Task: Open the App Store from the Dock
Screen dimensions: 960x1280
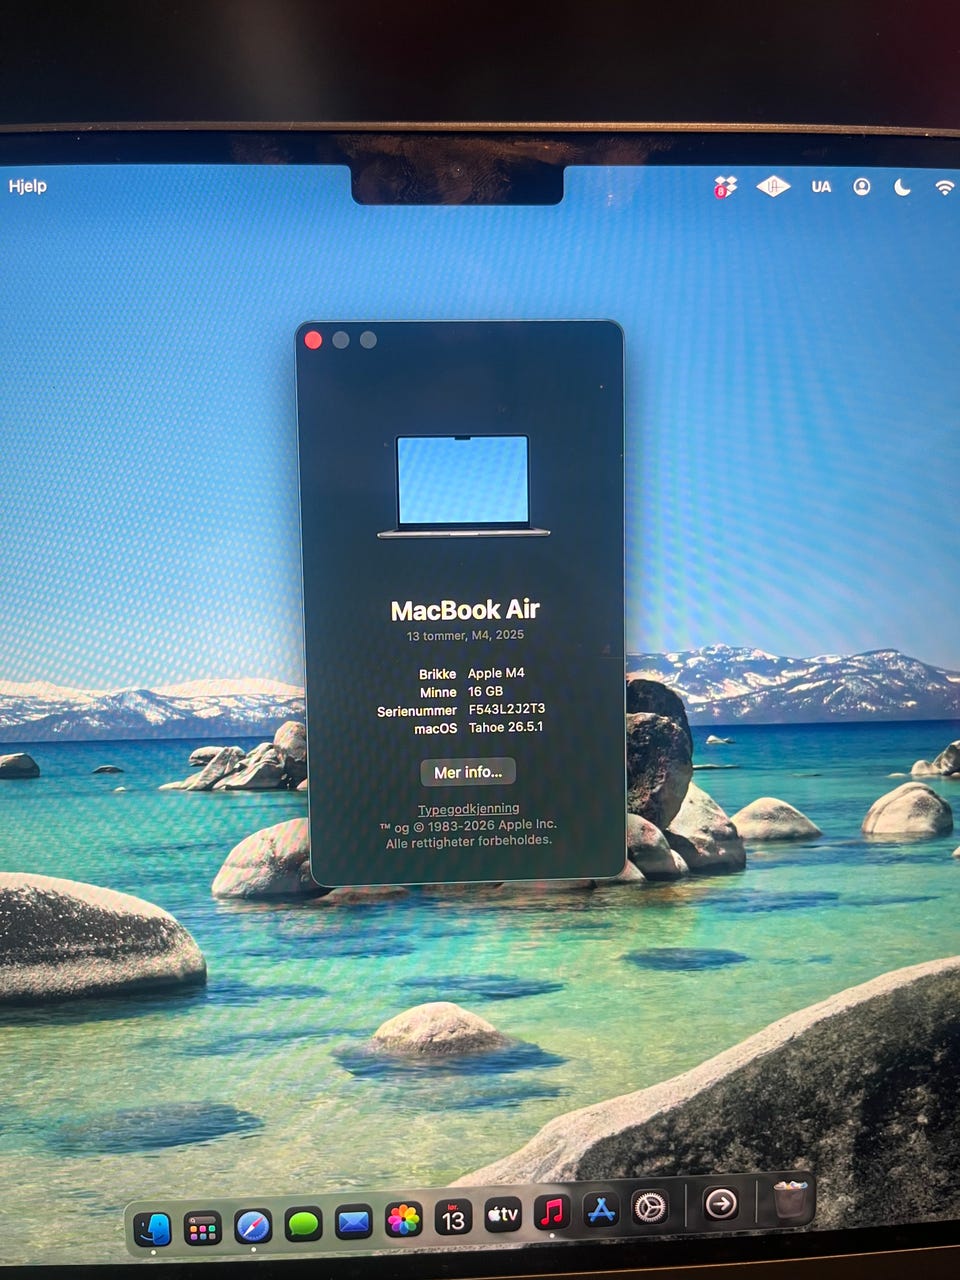Action: (601, 1210)
